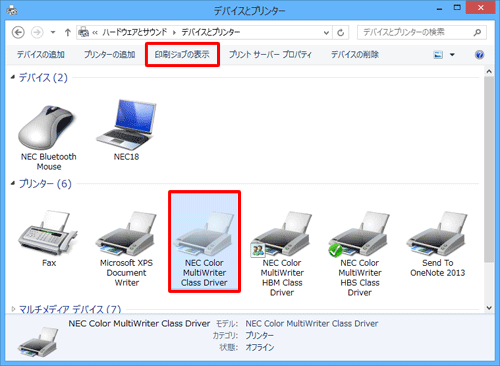This screenshot has width=500, height=366.
Task: Select the Fax printer icon
Action: [49, 233]
